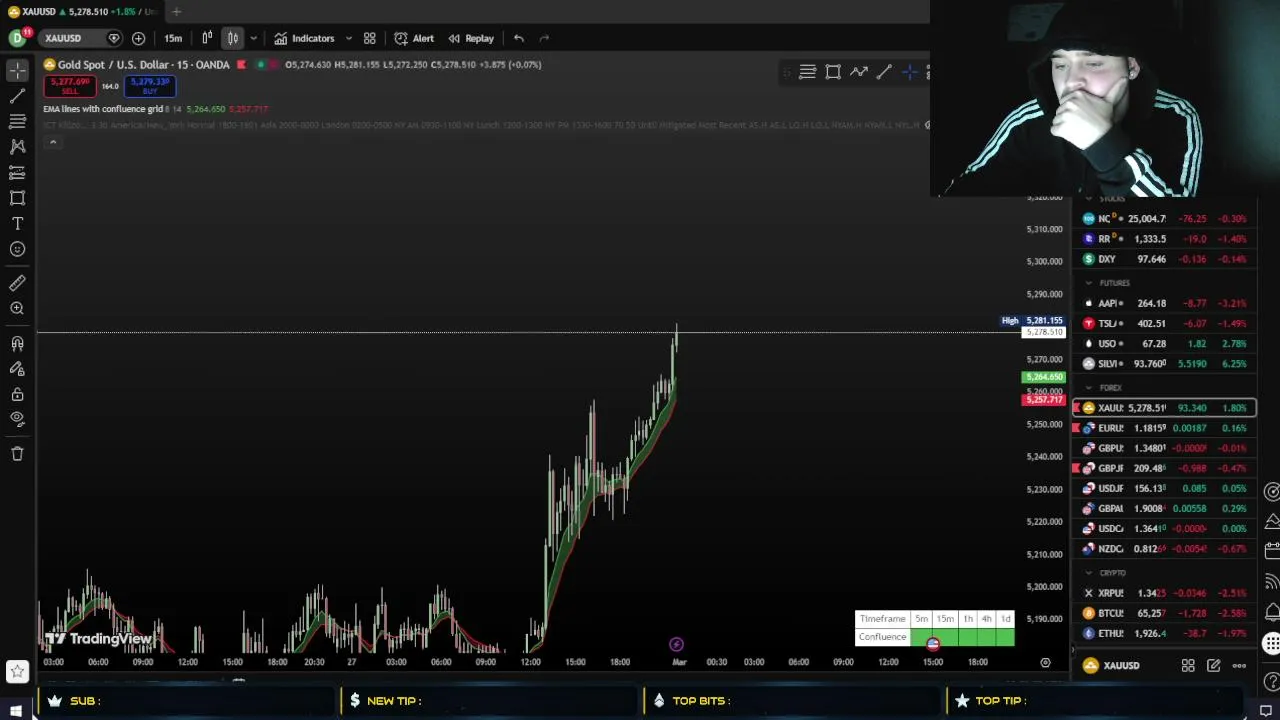The height and width of the screenshot is (720, 1280).
Task: Toggle stay in drawing mode
Action: (x=17, y=369)
